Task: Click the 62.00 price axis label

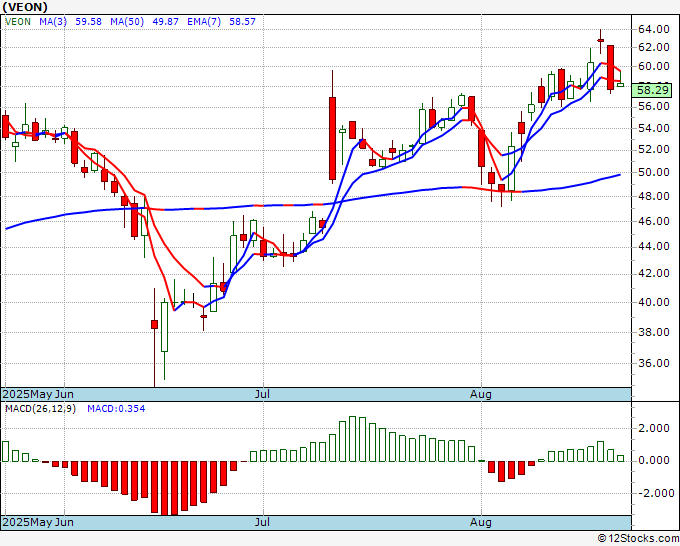Action: 654,47
